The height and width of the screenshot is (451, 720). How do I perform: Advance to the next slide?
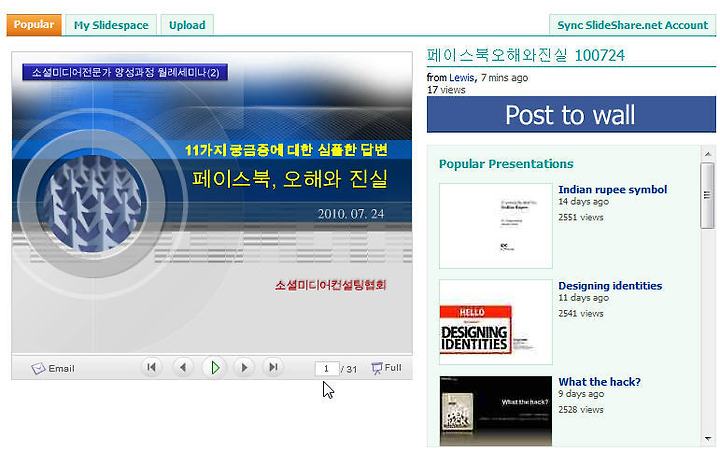(244, 367)
